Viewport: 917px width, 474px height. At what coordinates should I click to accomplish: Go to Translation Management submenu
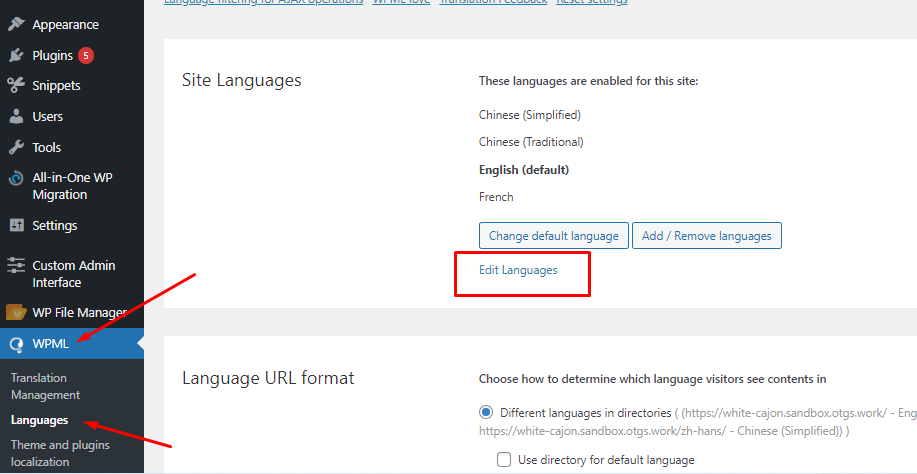pos(46,386)
